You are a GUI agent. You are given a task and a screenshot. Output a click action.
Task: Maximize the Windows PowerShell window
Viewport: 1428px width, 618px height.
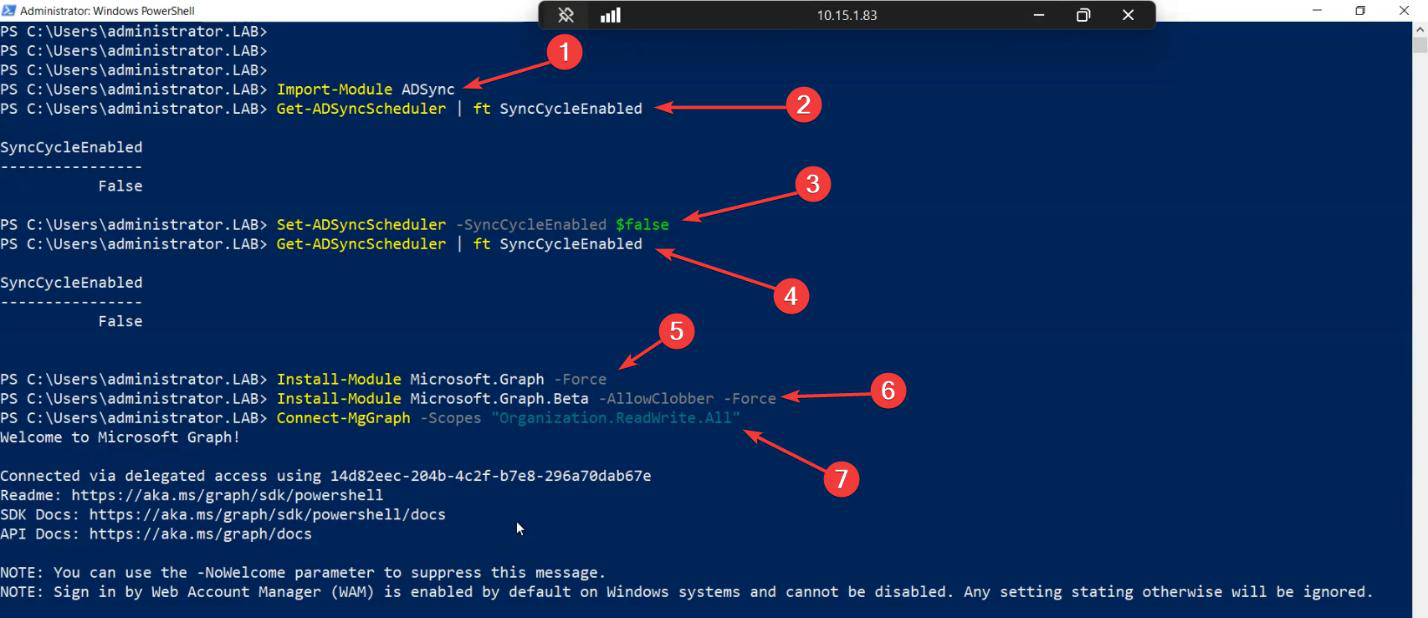click(1360, 10)
